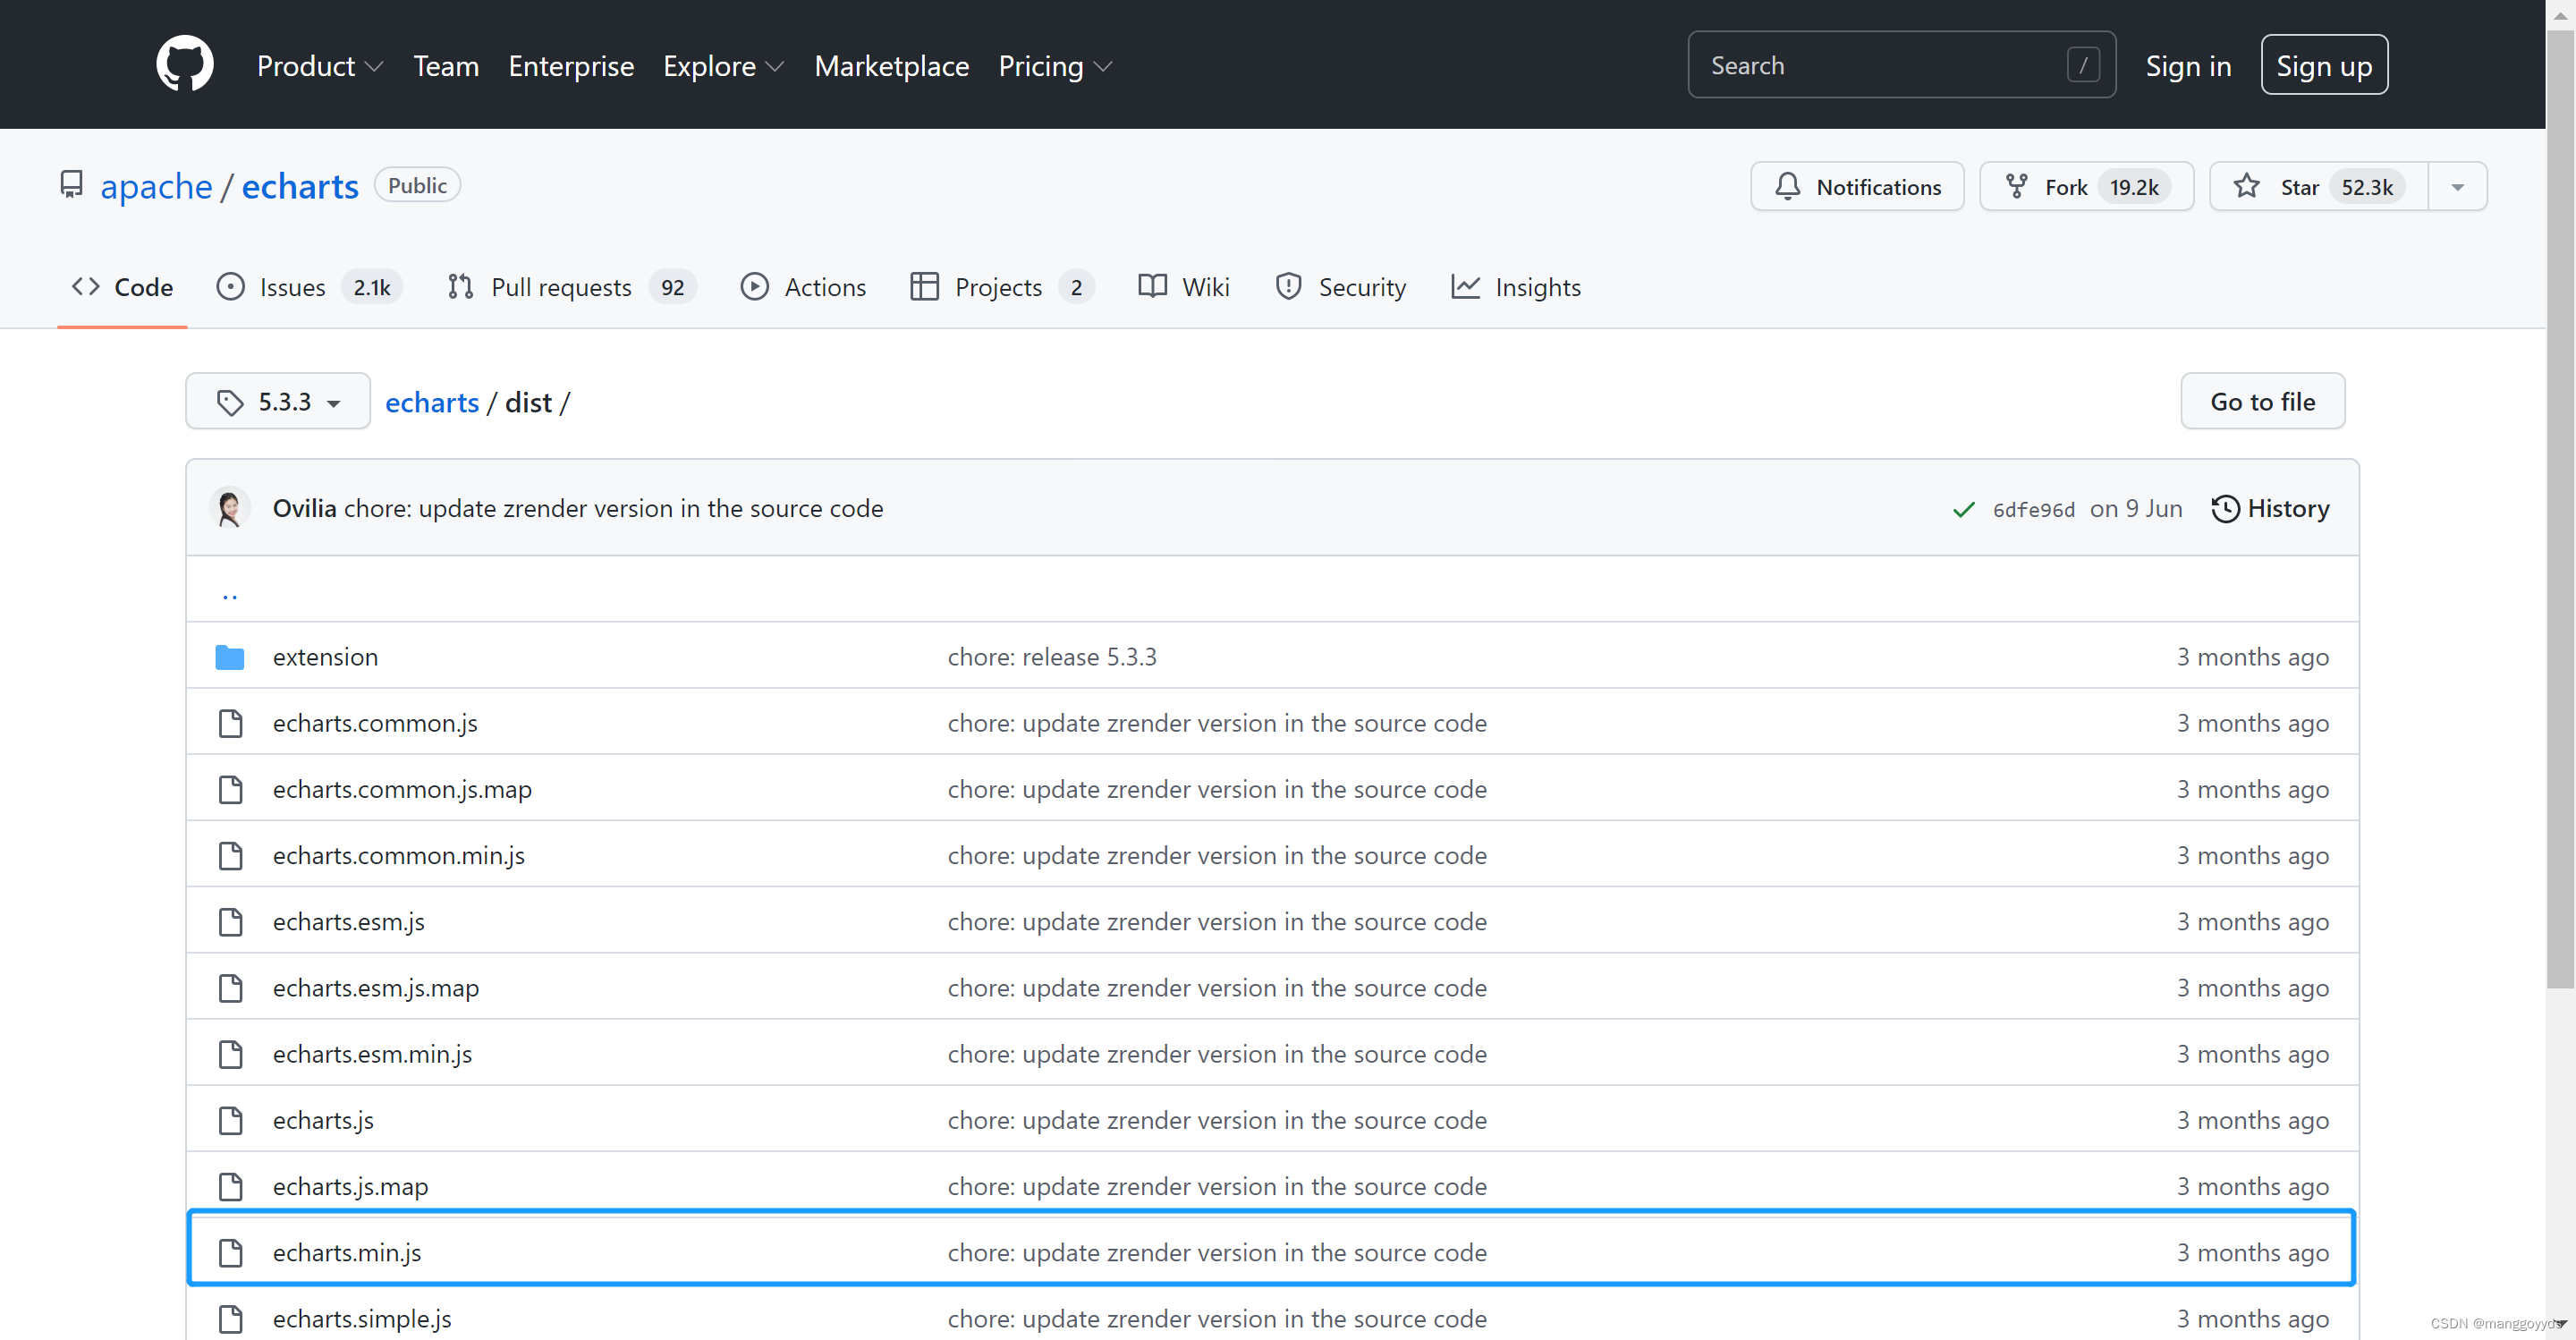Image resolution: width=2576 pixels, height=1340 pixels.
Task: Open the Enterprise navigation link
Action: pos(571,66)
